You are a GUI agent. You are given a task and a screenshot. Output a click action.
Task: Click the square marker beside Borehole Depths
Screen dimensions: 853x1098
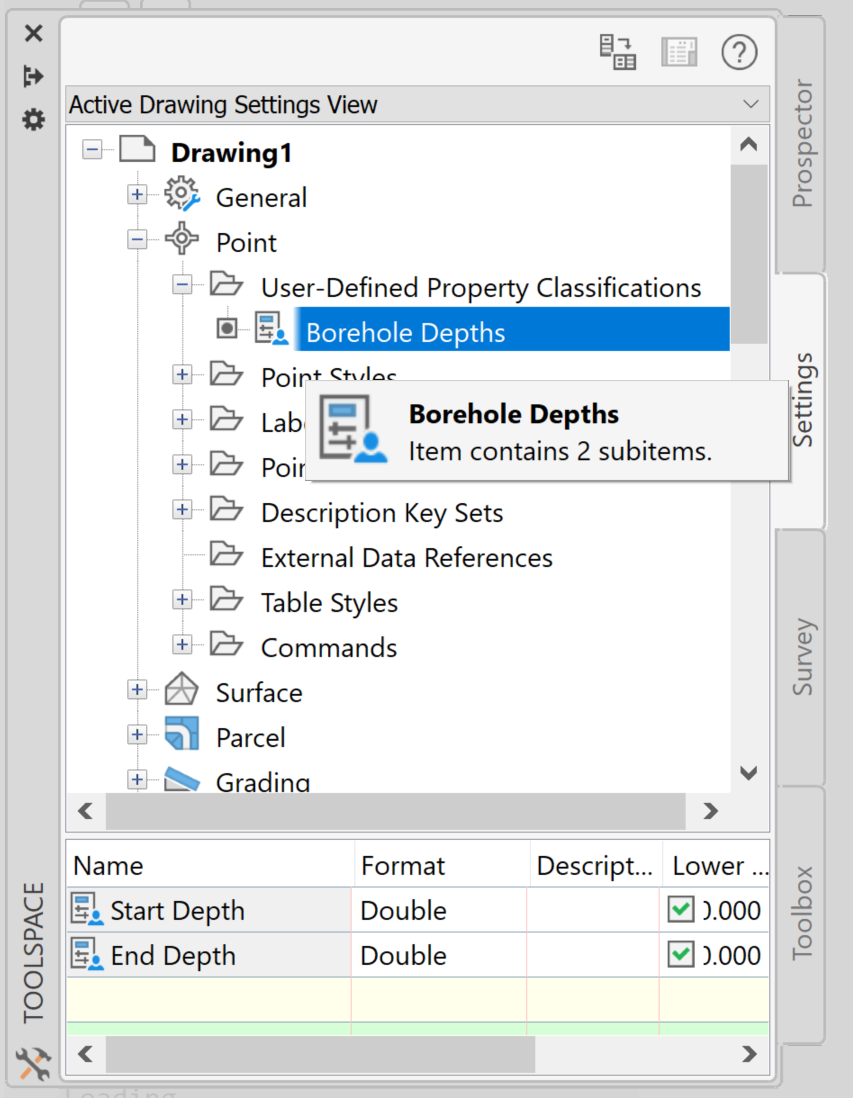[227, 328]
